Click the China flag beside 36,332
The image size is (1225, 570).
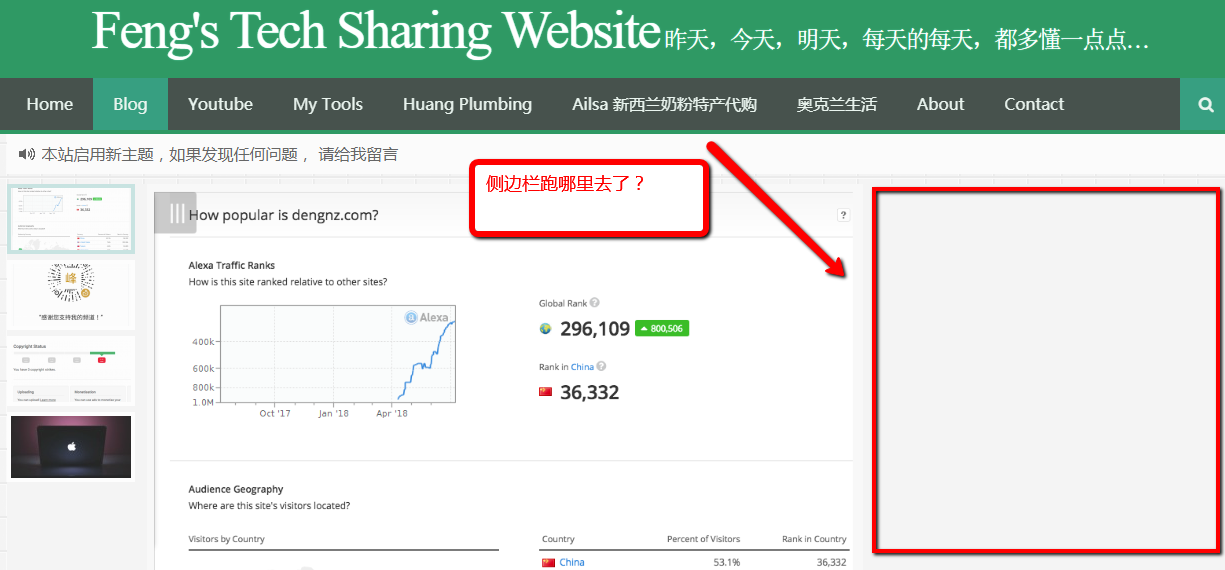(546, 392)
